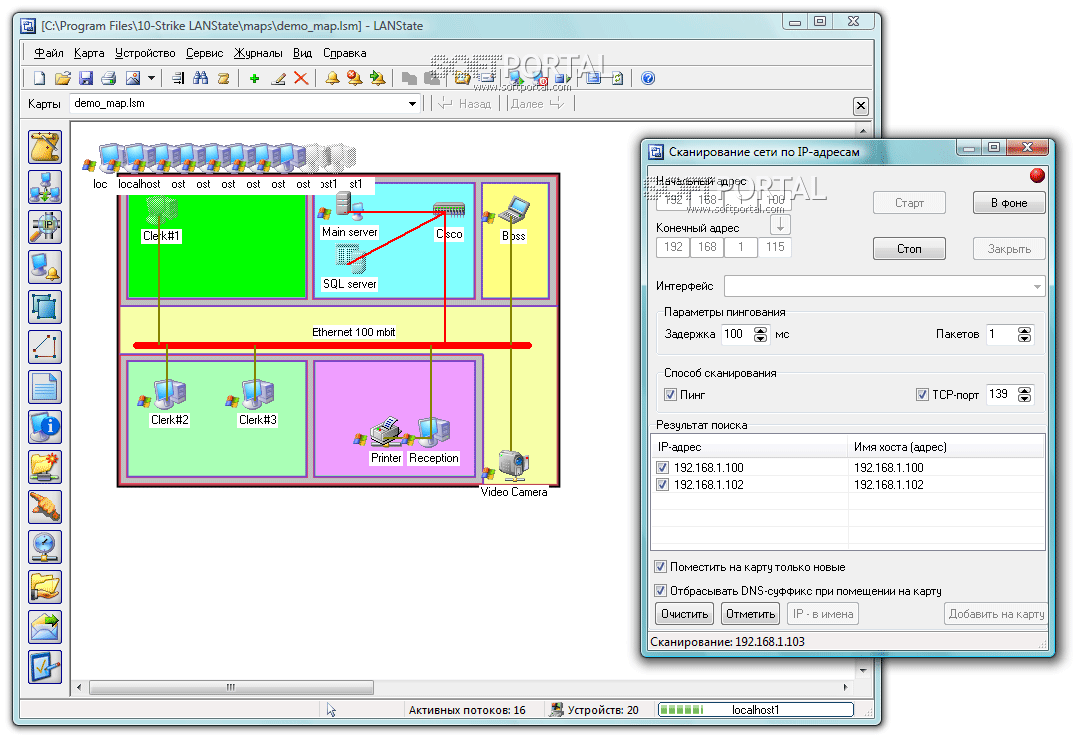1073x735 pixels.
Task: Click the envelope message sidebar icon
Action: pos(45,627)
